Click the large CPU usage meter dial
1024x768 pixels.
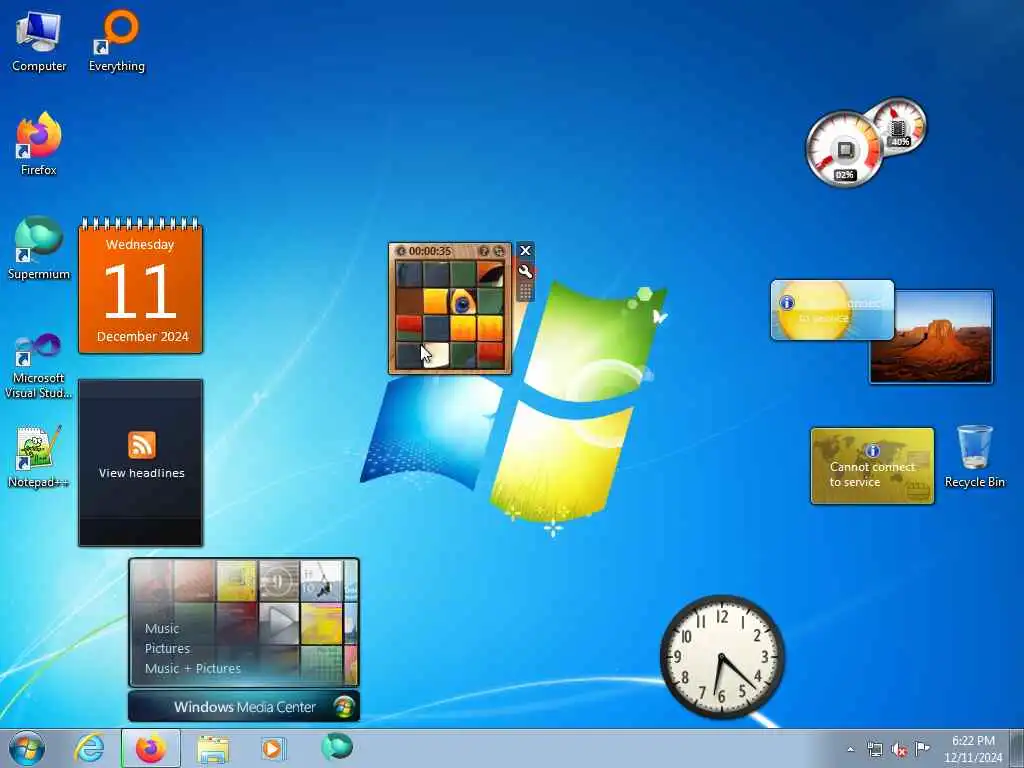coord(844,150)
